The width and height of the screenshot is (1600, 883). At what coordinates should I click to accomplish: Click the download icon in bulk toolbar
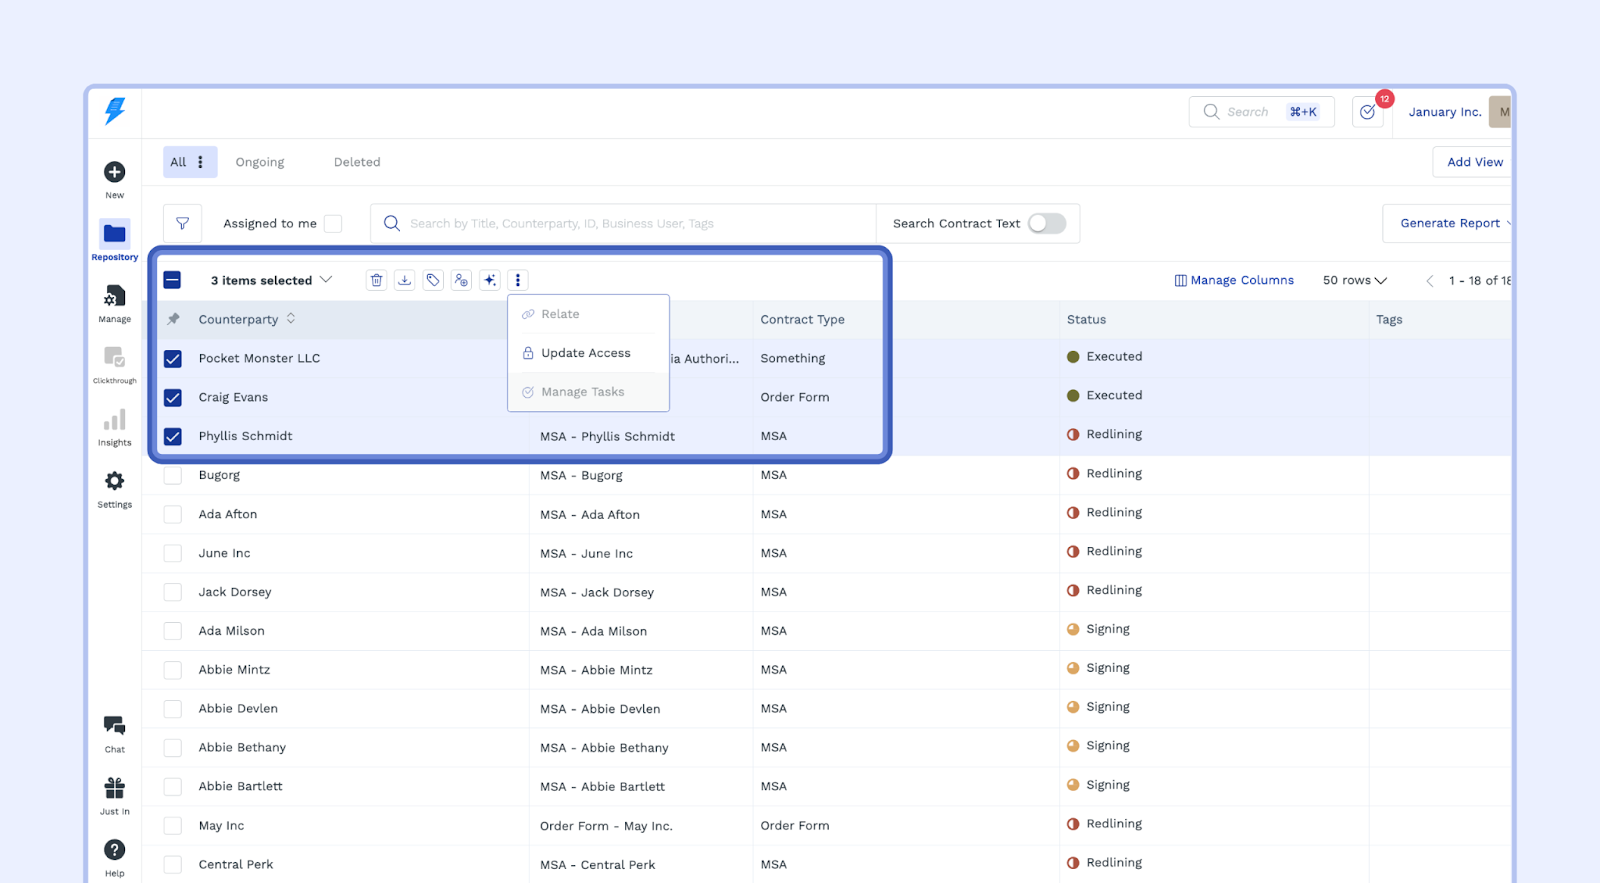404,280
